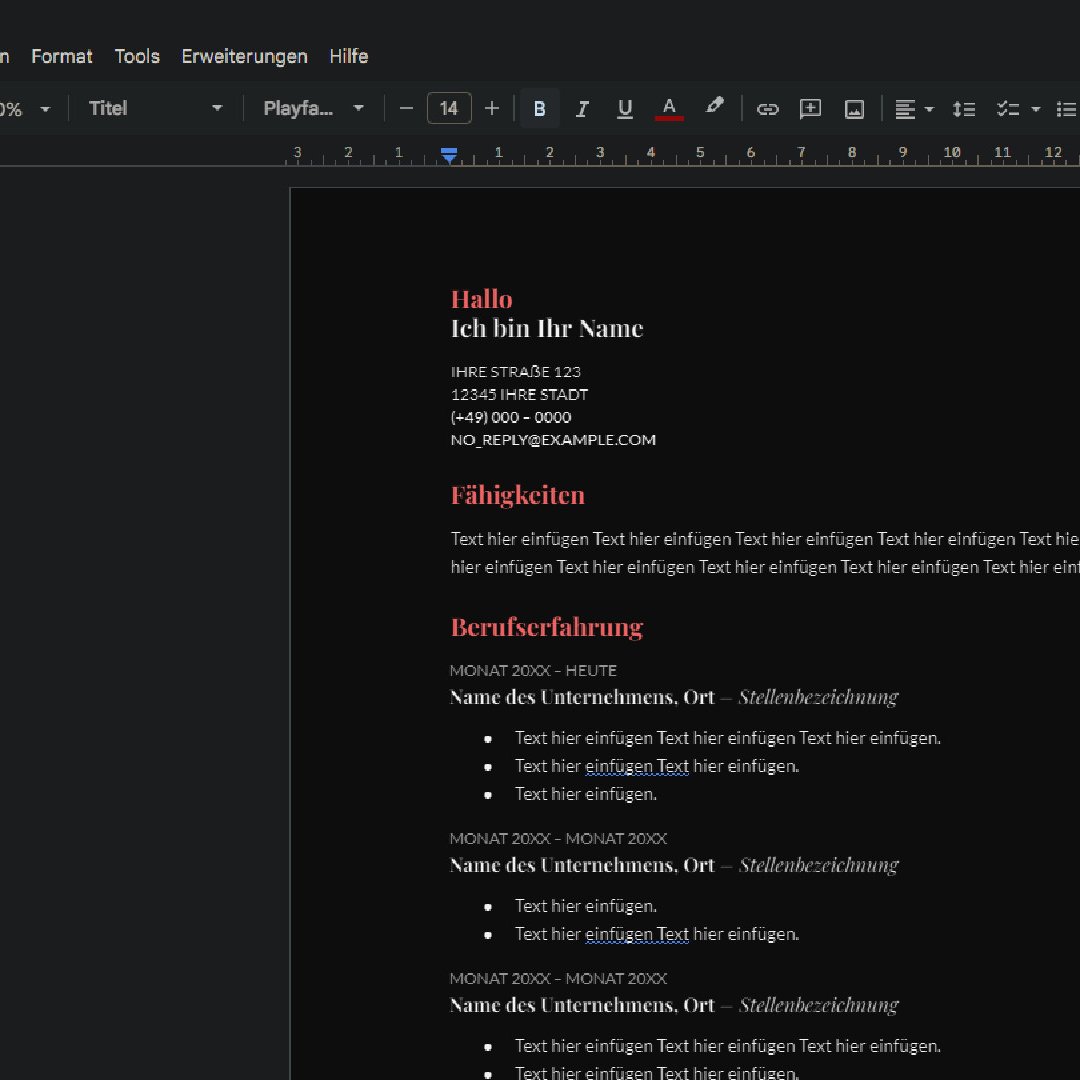Image resolution: width=1080 pixels, height=1080 pixels.
Task: Open the Erweiterungen menu
Action: (x=244, y=56)
